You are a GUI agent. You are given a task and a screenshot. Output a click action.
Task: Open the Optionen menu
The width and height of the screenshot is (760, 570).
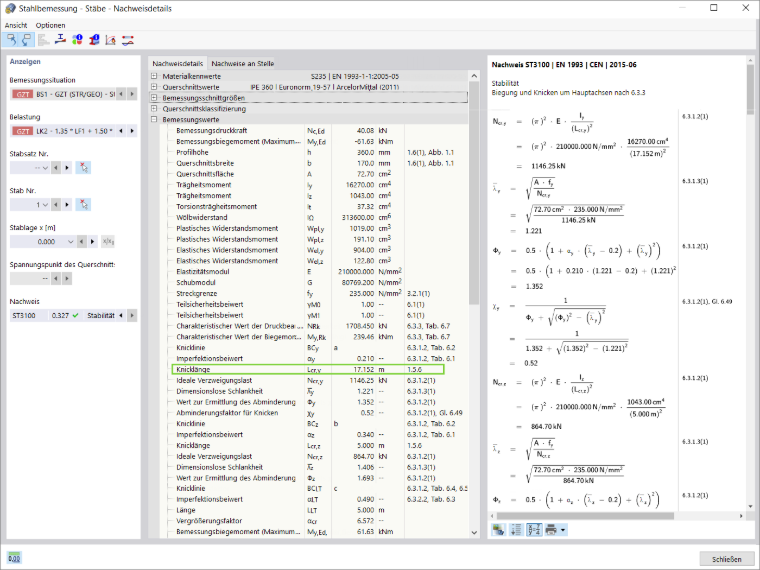click(50, 25)
